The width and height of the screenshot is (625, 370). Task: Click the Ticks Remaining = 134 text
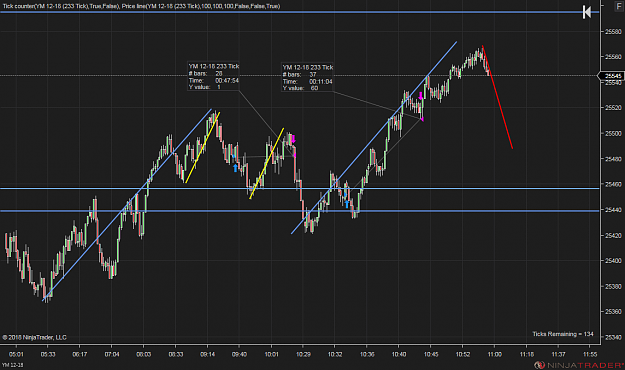point(563,334)
